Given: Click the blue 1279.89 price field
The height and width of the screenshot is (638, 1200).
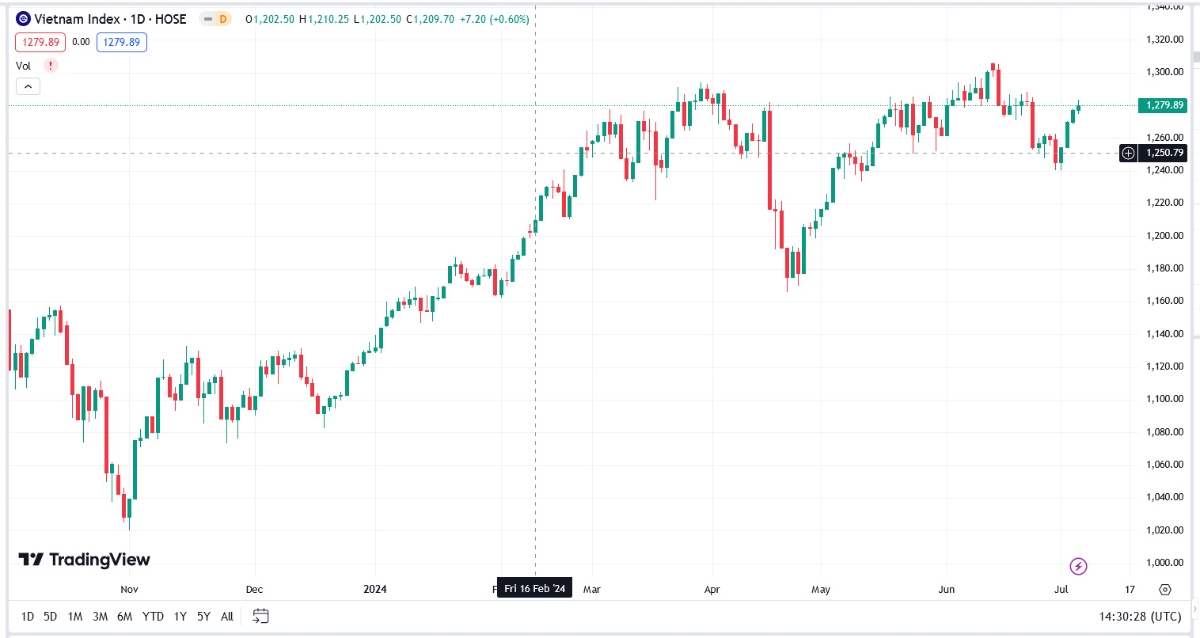Looking at the screenshot, I should point(121,42).
